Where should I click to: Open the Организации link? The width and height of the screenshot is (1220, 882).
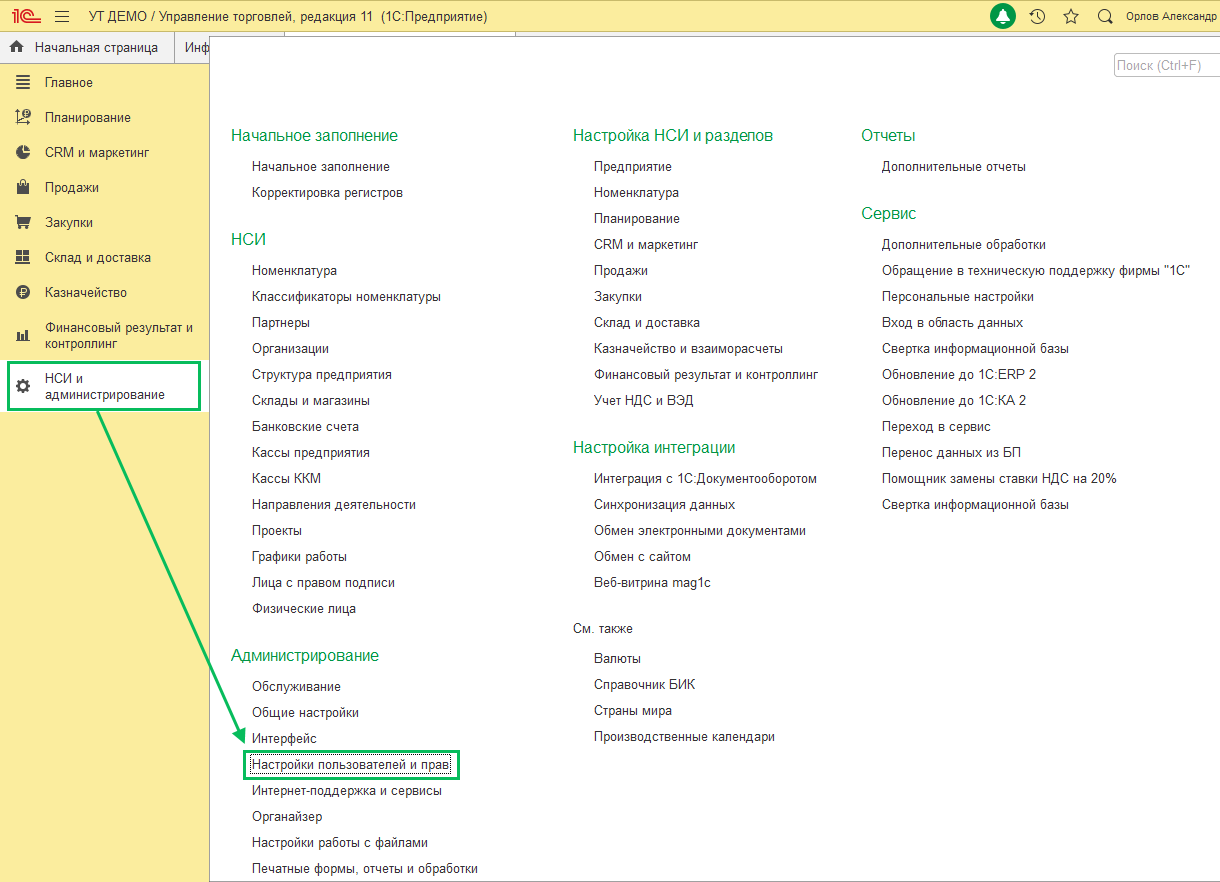tap(290, 348)
